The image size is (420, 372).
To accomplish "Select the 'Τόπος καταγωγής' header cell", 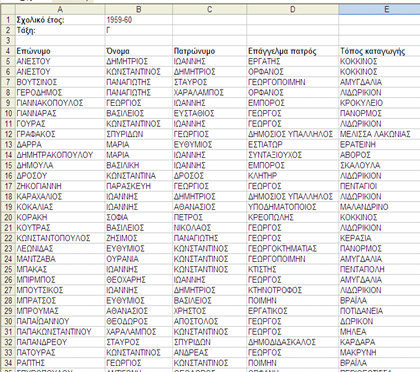I will pos(379,51).
